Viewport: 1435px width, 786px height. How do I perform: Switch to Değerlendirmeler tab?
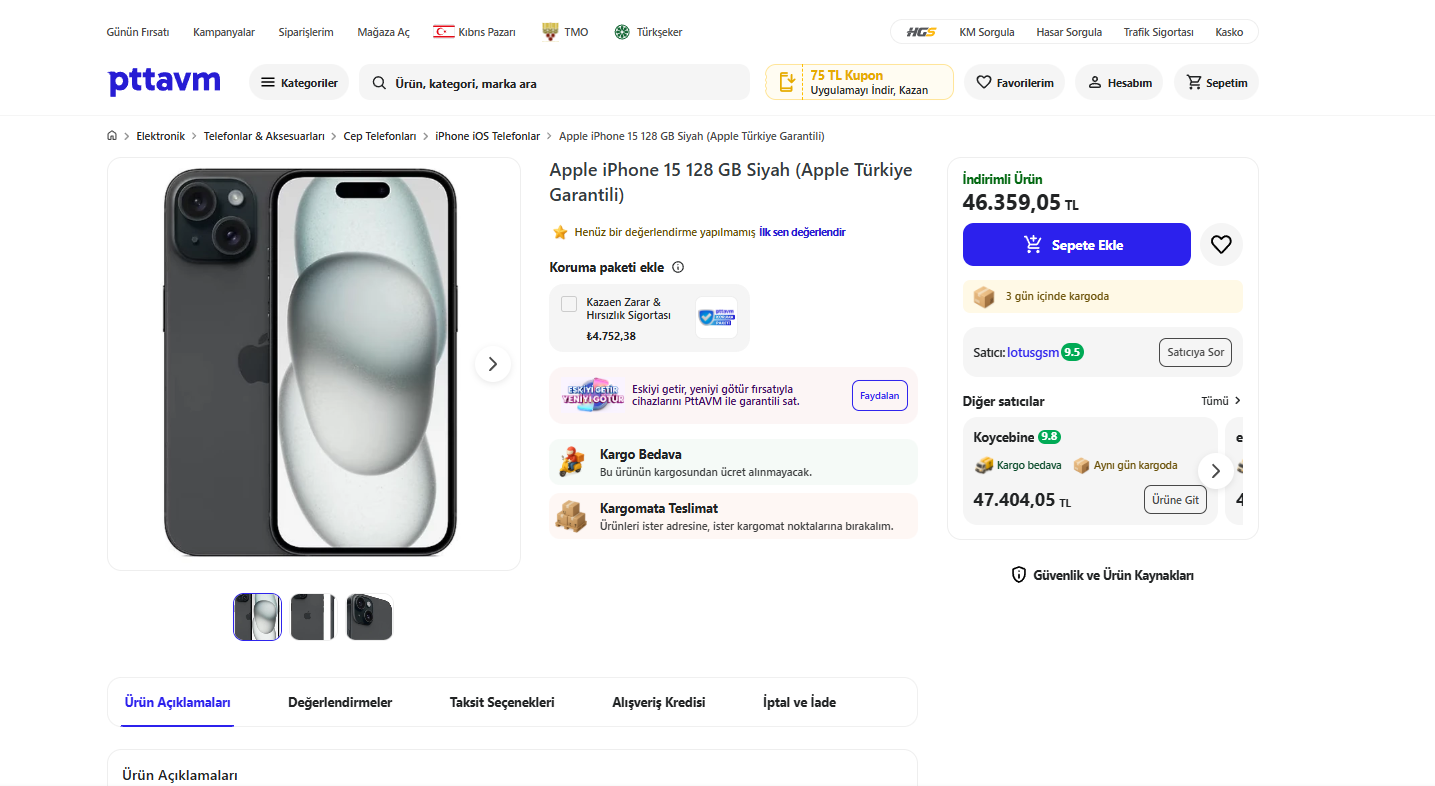point(340,702)
